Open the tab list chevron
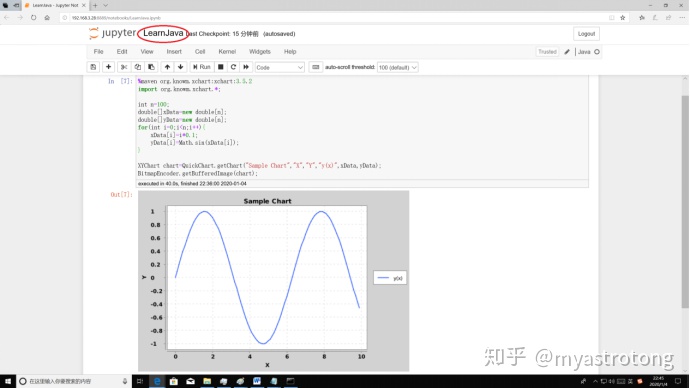This screenshot has height=388, width=690. tap(106, 5)
